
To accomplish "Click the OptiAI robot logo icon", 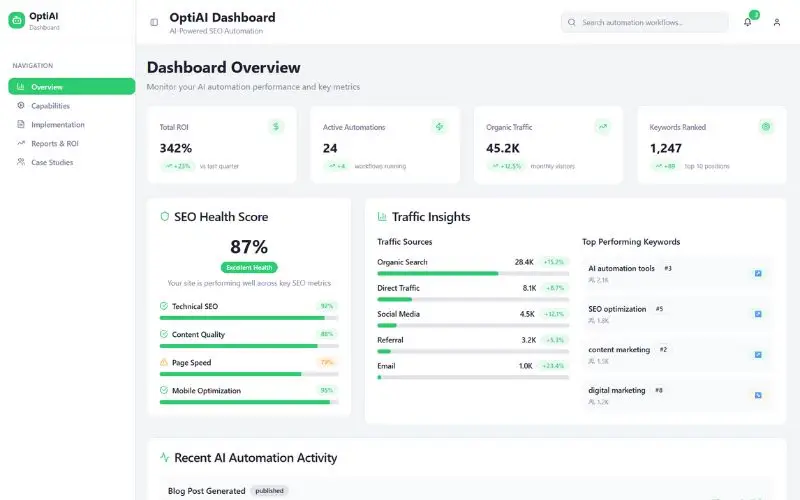I will click(16, 20).
